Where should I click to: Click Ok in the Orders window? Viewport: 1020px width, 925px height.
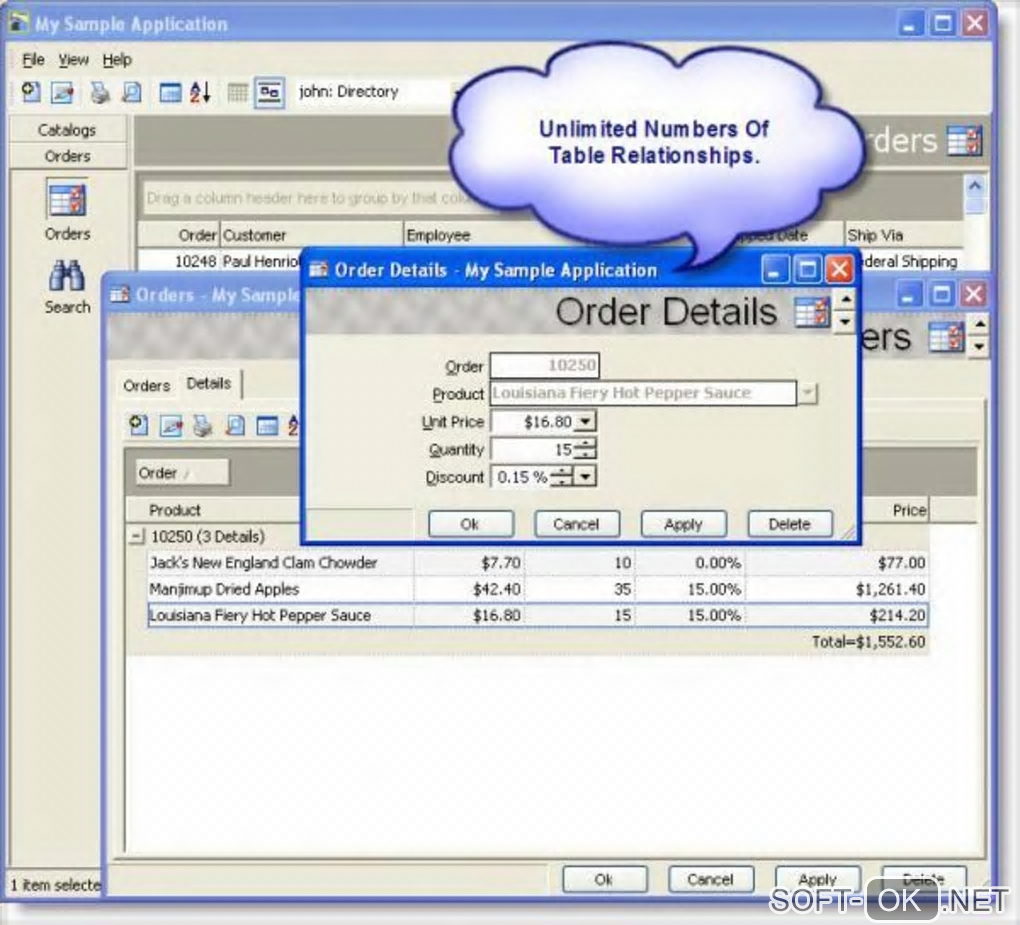604,879
